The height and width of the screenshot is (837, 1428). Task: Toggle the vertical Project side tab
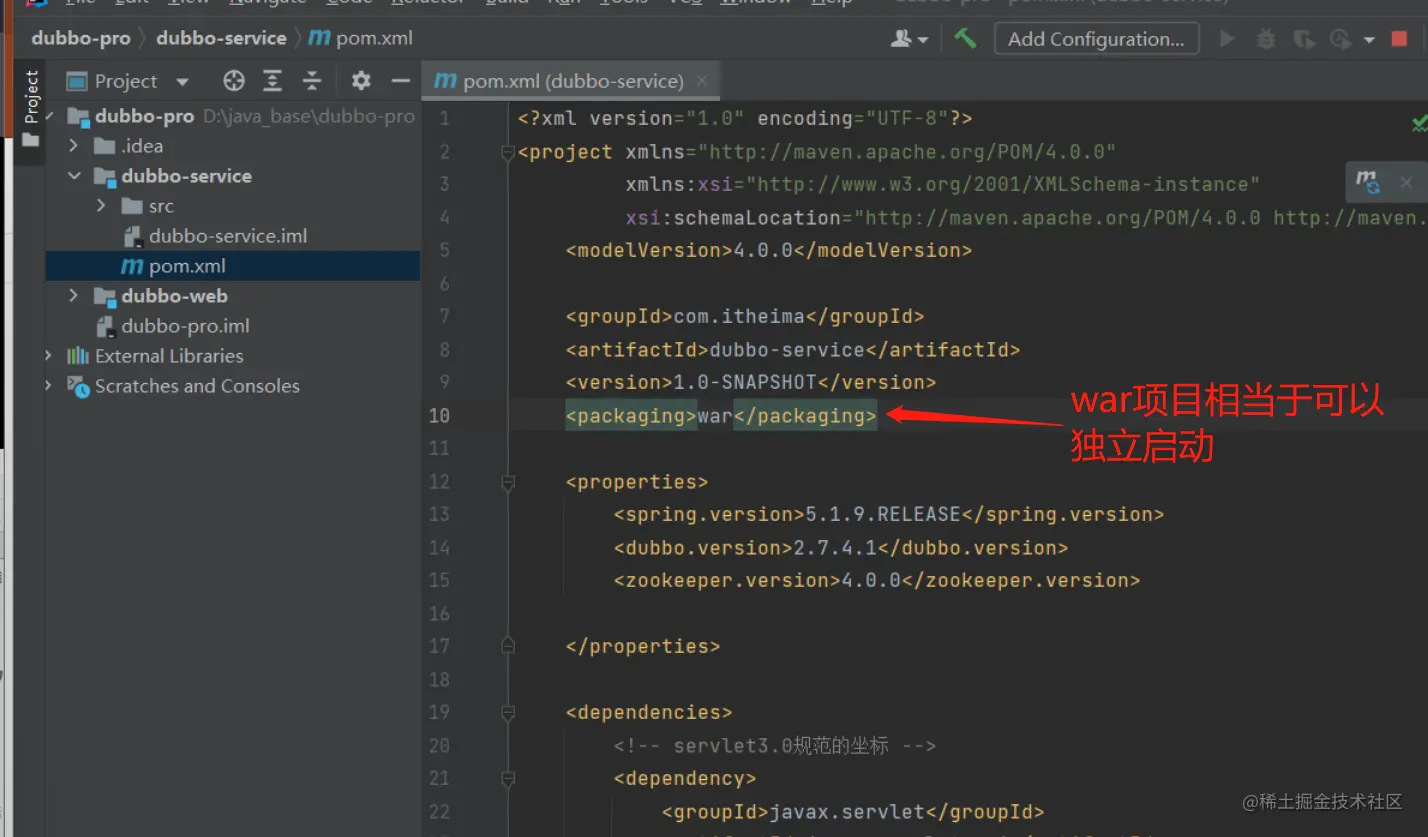click(x=30, y=110)
